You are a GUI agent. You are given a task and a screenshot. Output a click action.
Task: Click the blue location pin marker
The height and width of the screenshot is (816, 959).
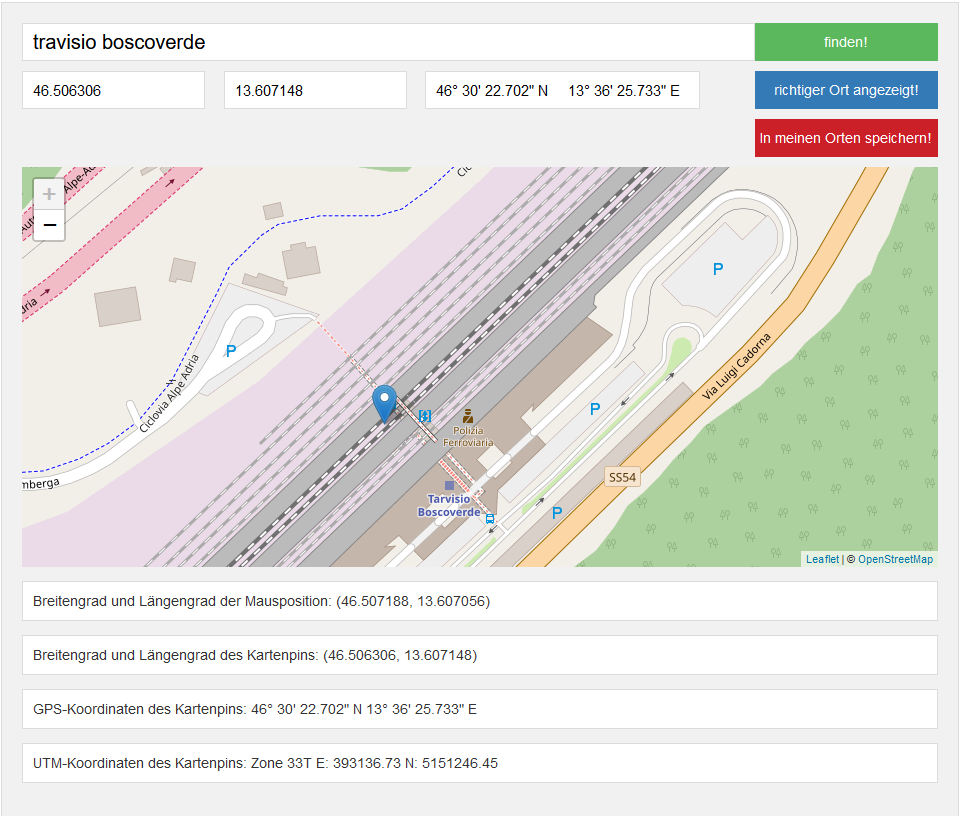(384, 403)
